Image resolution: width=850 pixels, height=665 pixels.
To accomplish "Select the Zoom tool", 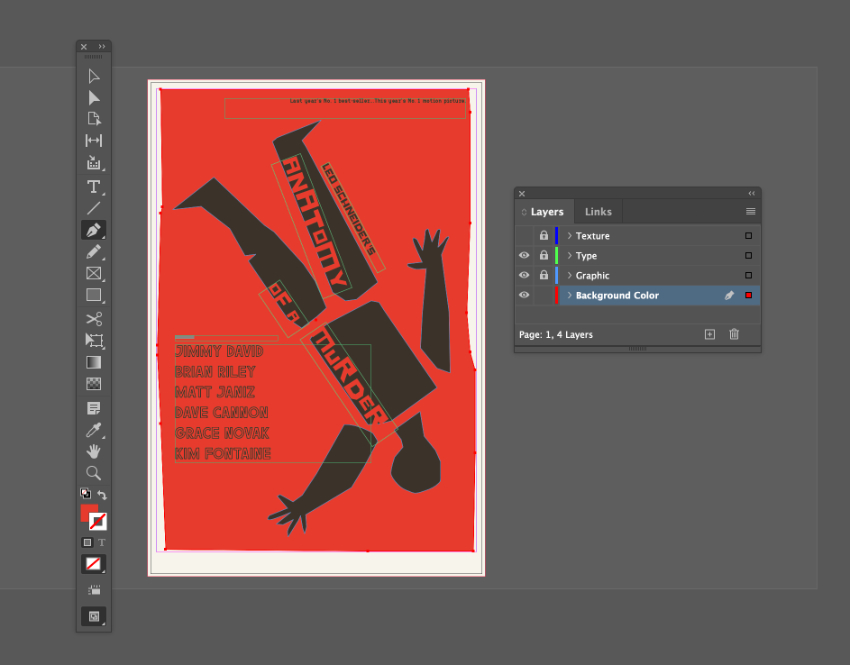I will [x=93, y=473].
